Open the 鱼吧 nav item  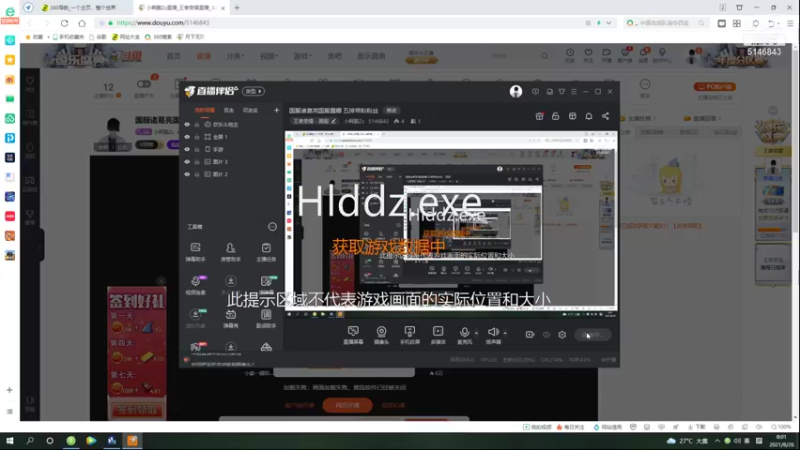point(335,56)
